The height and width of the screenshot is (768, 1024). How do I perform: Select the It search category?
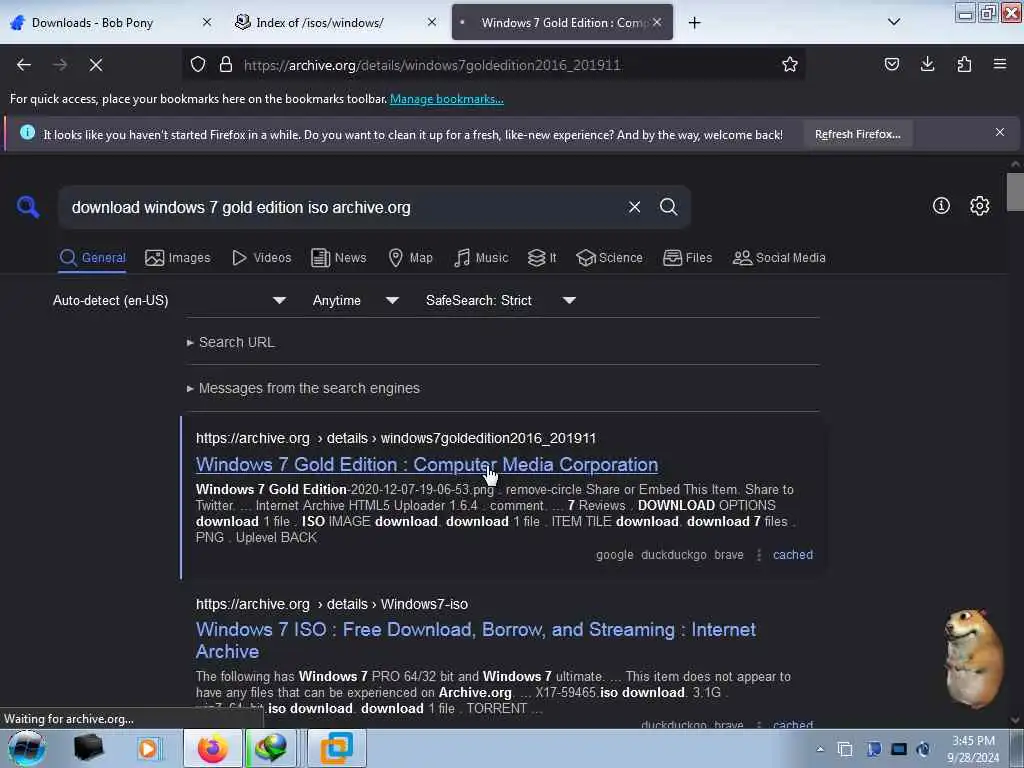pos(542,258)
